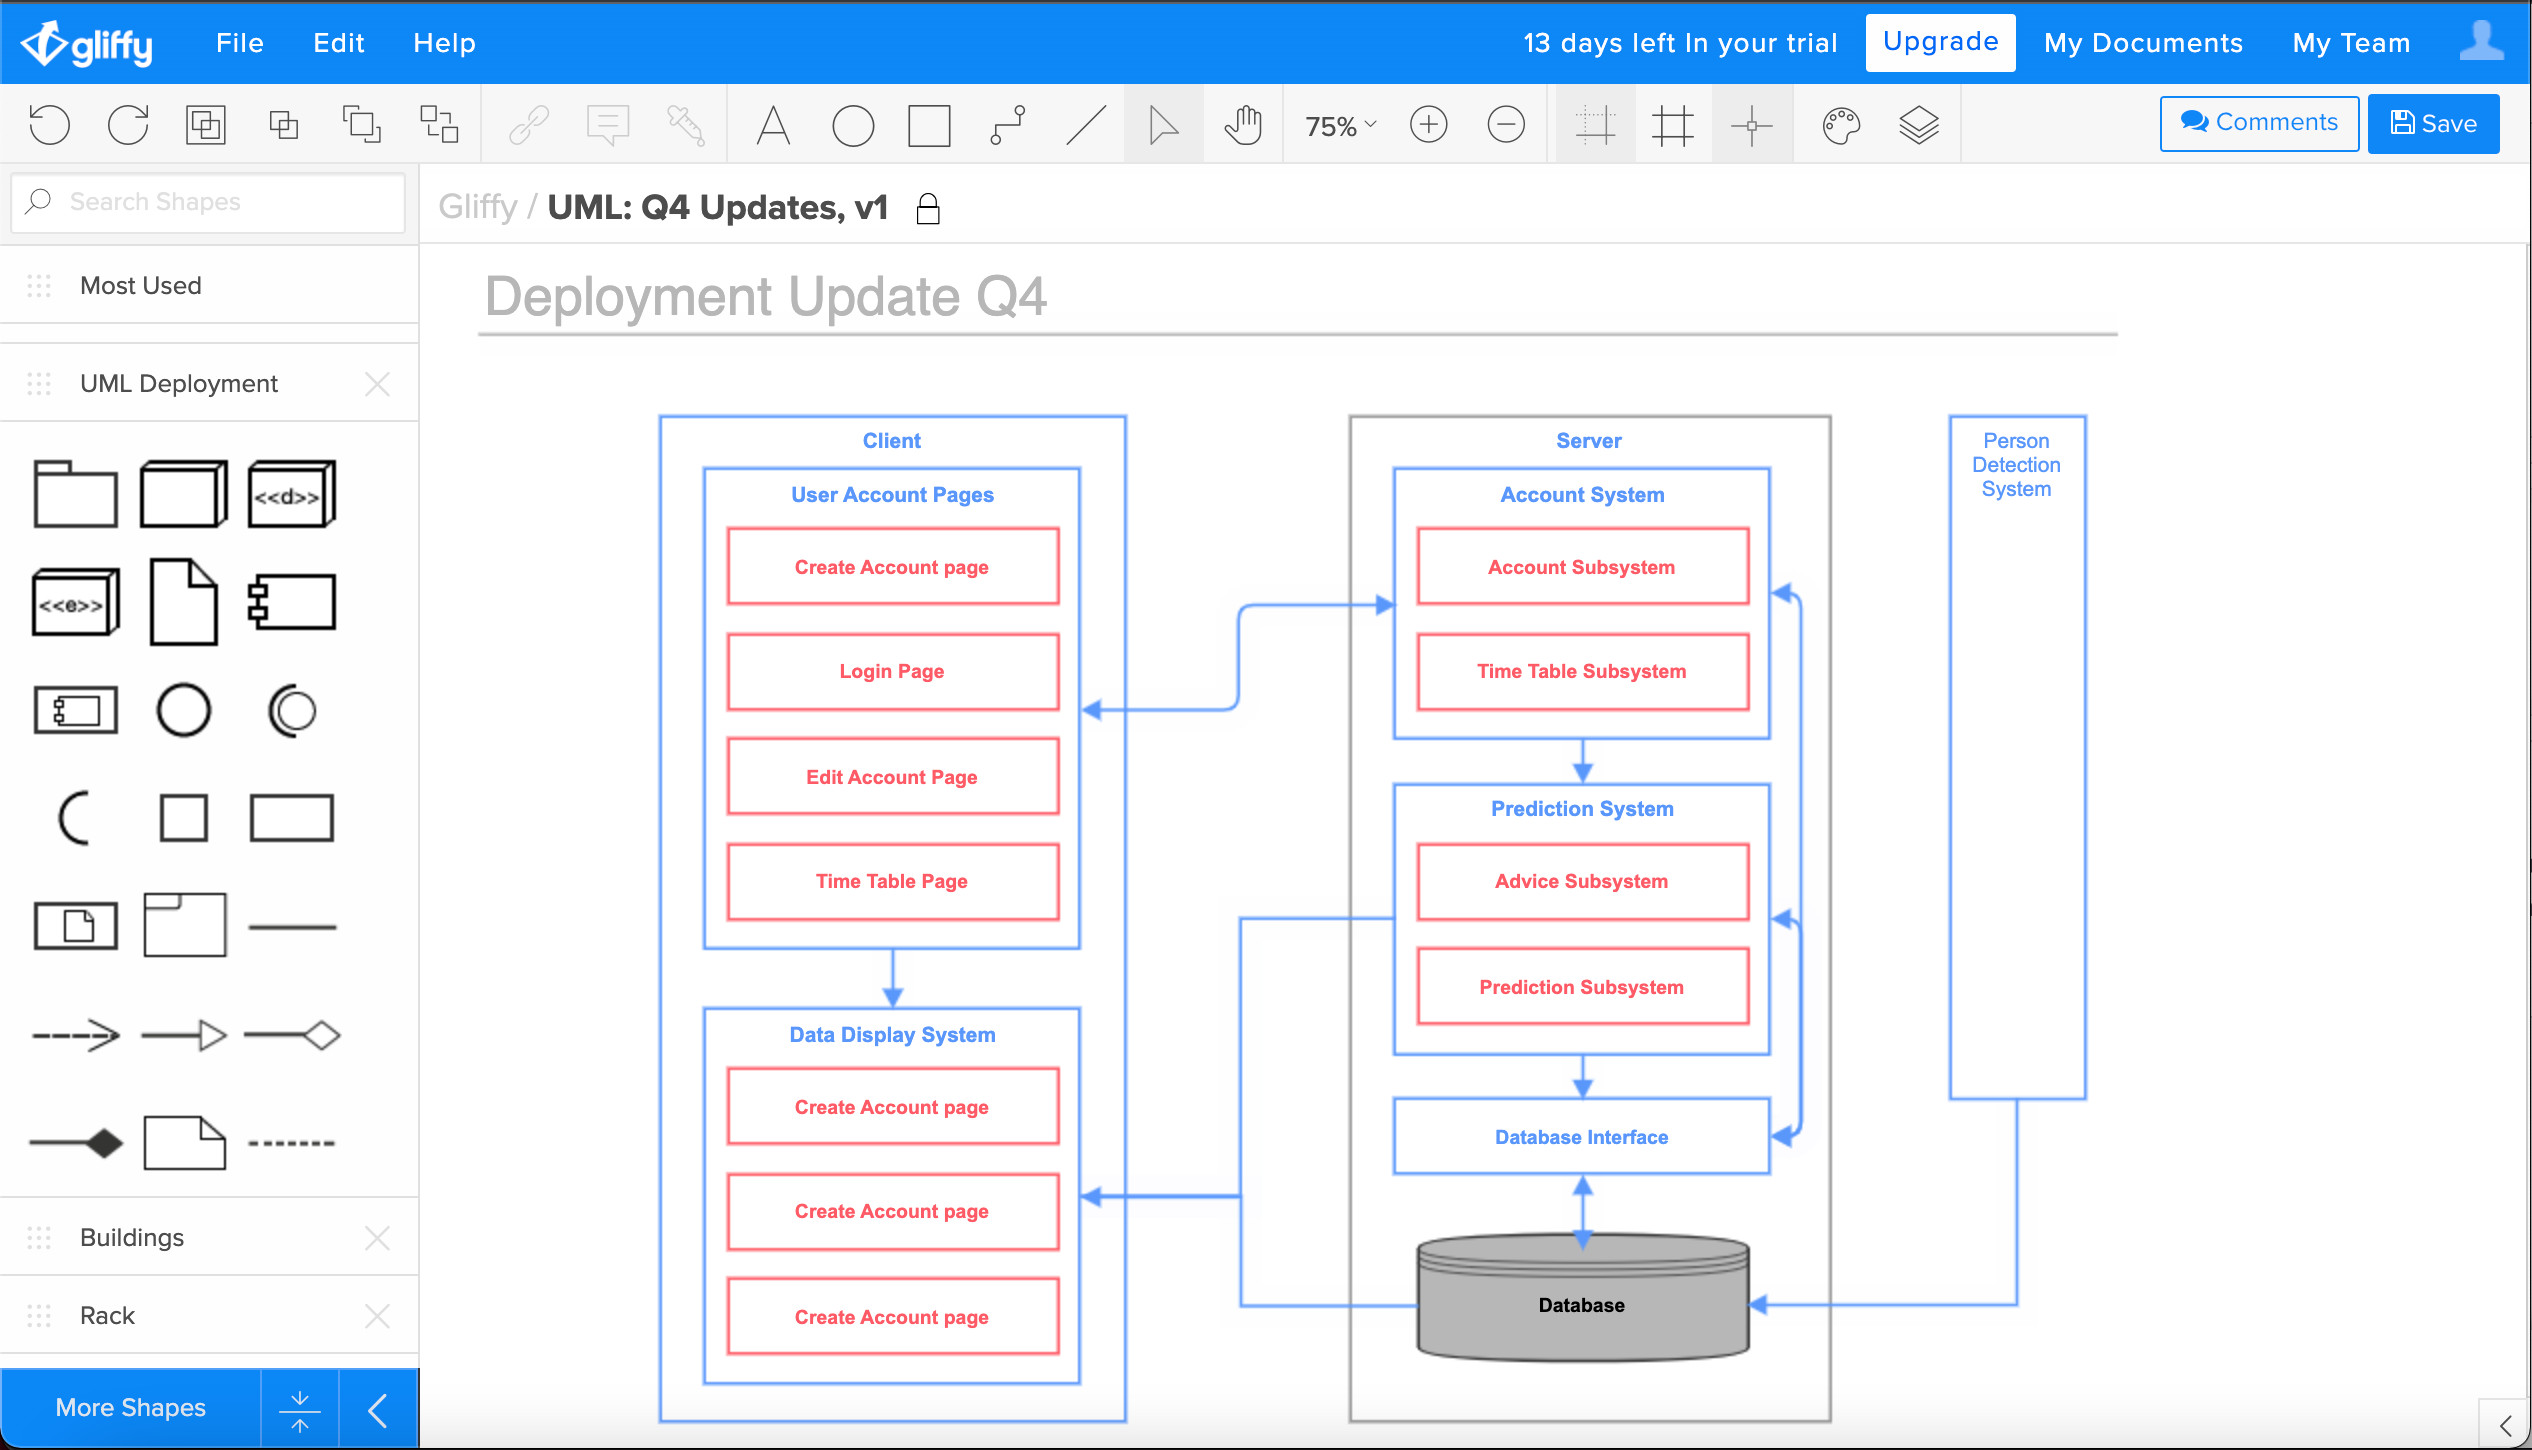Choose the Connector tool icon
Image resolution: width=2532 pixels, height=1450 pixels.
[x=1007, y=125]
